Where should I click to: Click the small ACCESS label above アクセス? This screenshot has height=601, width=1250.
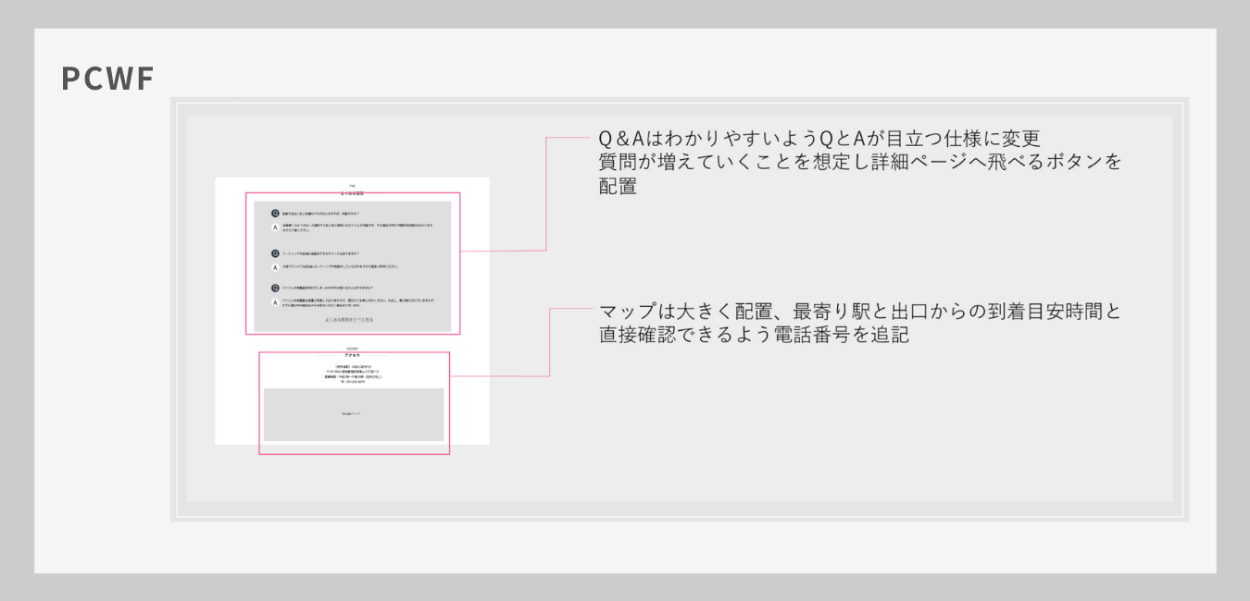pyautogui.click(x=352, y=349)
